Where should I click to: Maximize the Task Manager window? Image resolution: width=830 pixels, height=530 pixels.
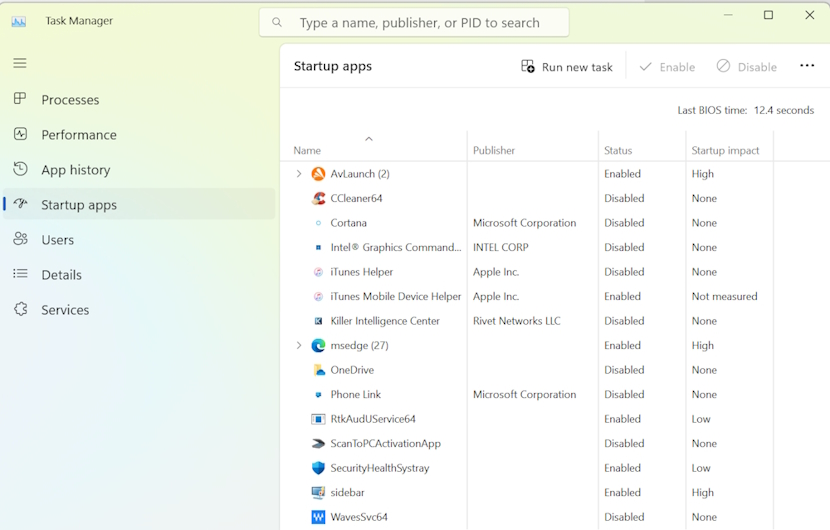click(x=768, y=15)
